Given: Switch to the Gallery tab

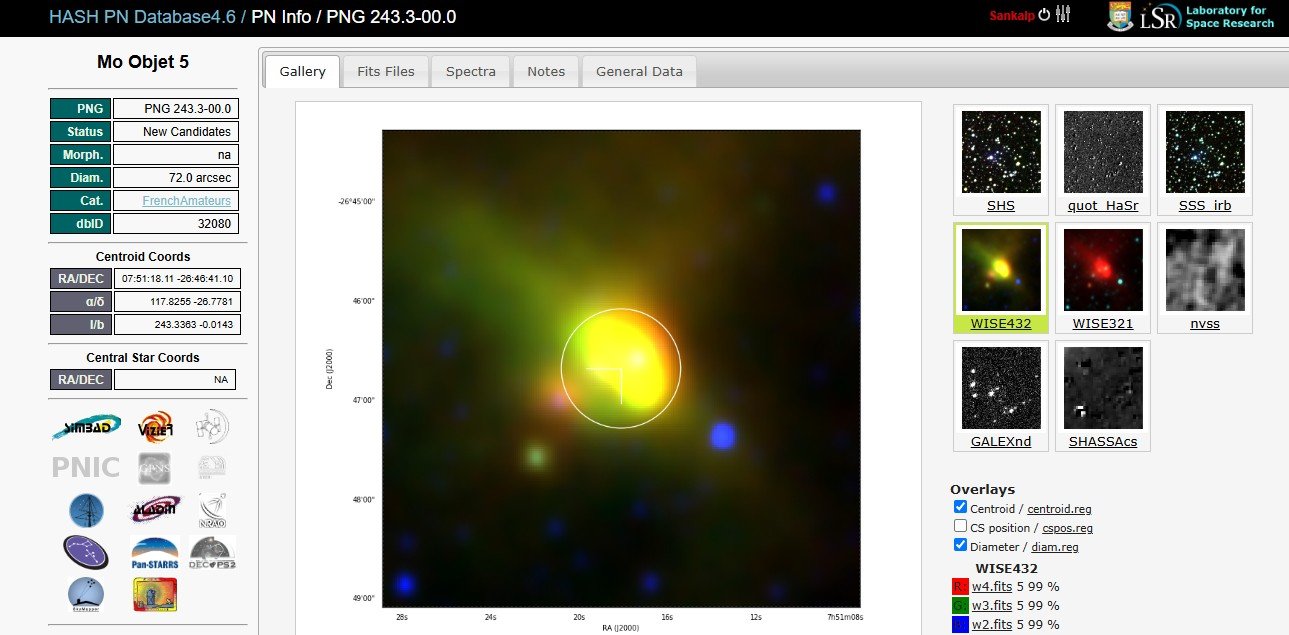Looking at the screenshot, I should click(x=302, y=71).
